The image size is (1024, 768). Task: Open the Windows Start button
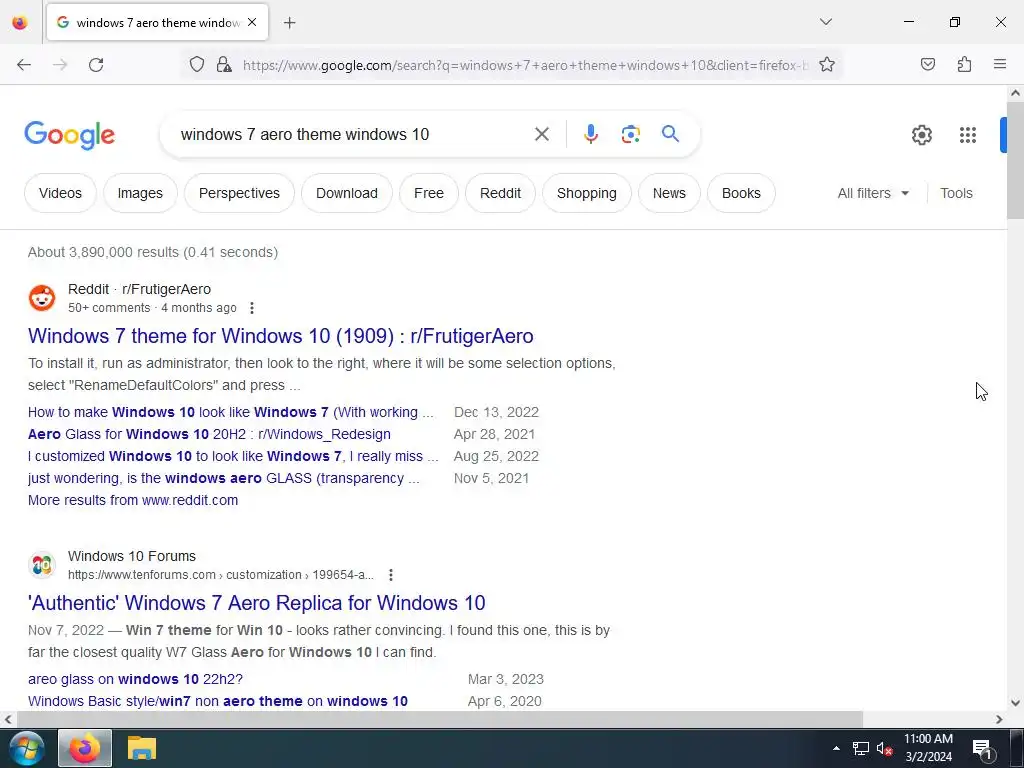click(25, 749)
